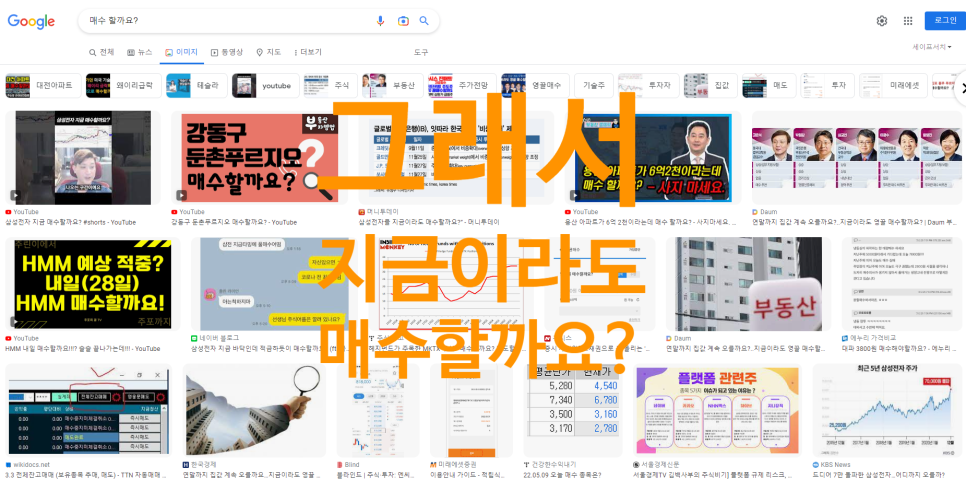
Task: Select the 주식 filter chip
Action: [x=331, y=86]
